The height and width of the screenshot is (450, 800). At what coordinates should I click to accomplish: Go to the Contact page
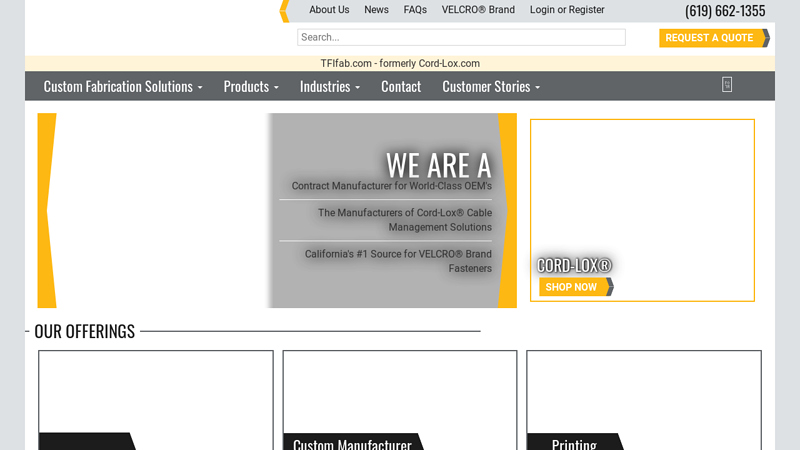(401, 86)
